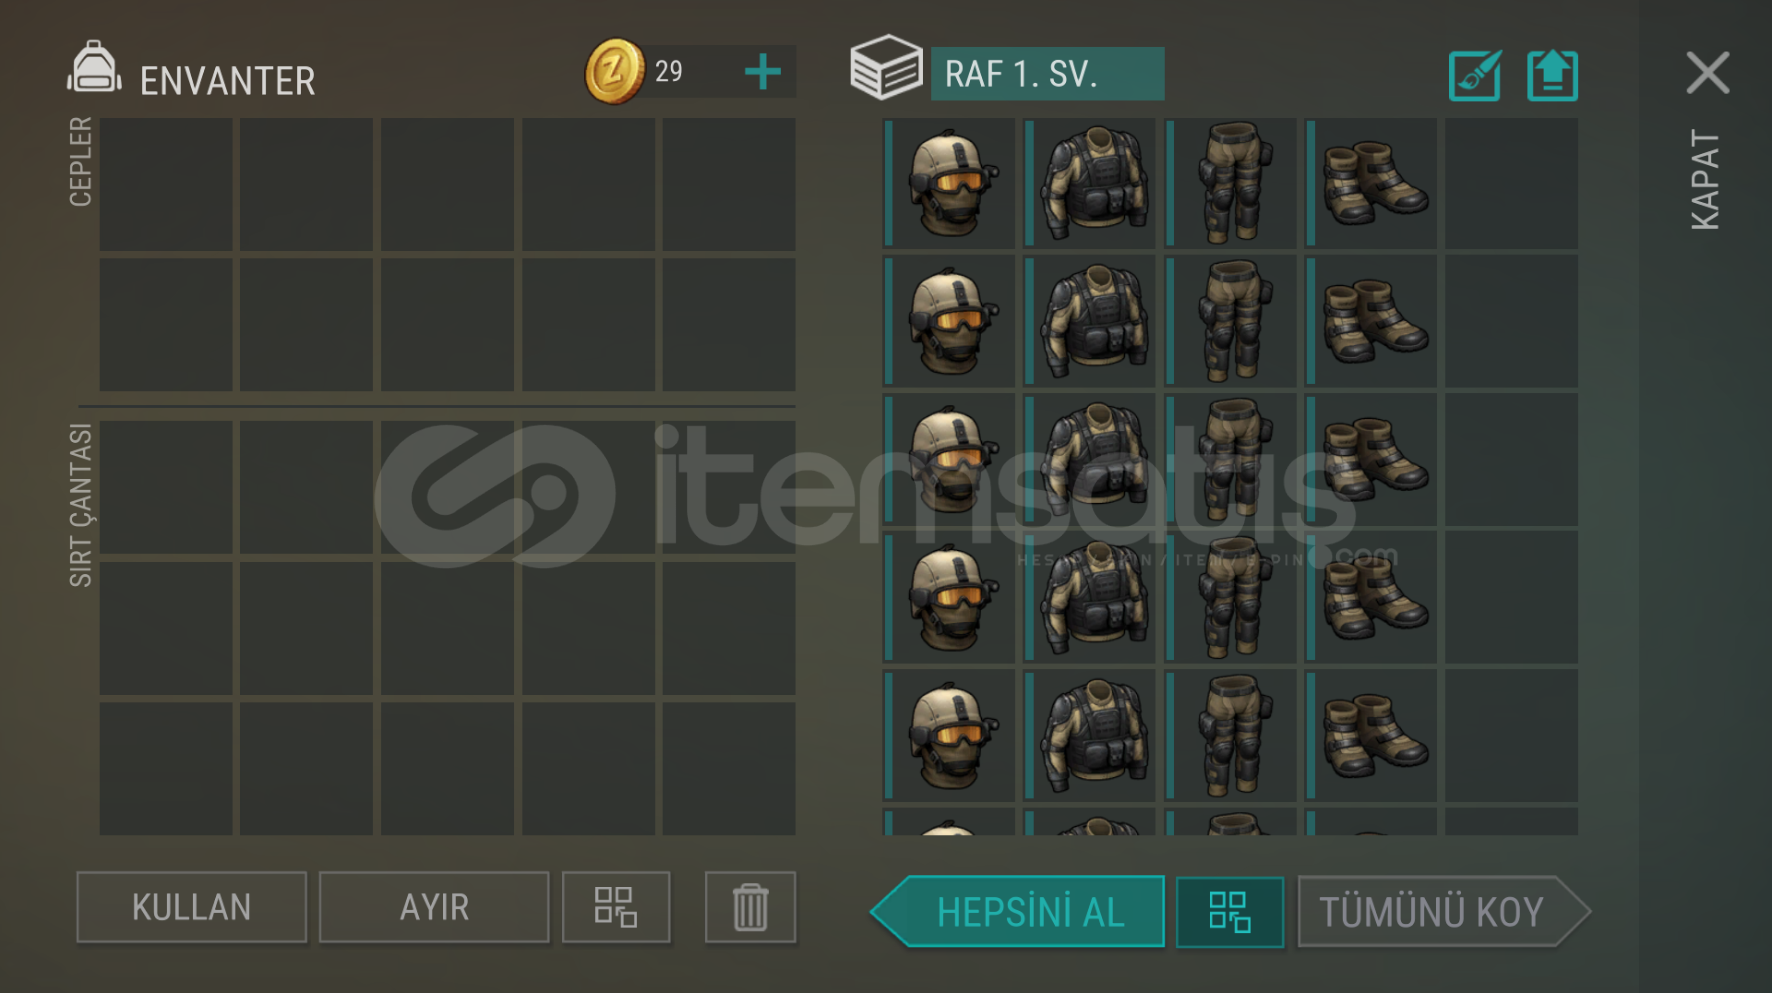Image resolution: width=1772 pixels, height=993 pixels.
Task: Select the tactical vest in second row
Action: coord(1091,322)
